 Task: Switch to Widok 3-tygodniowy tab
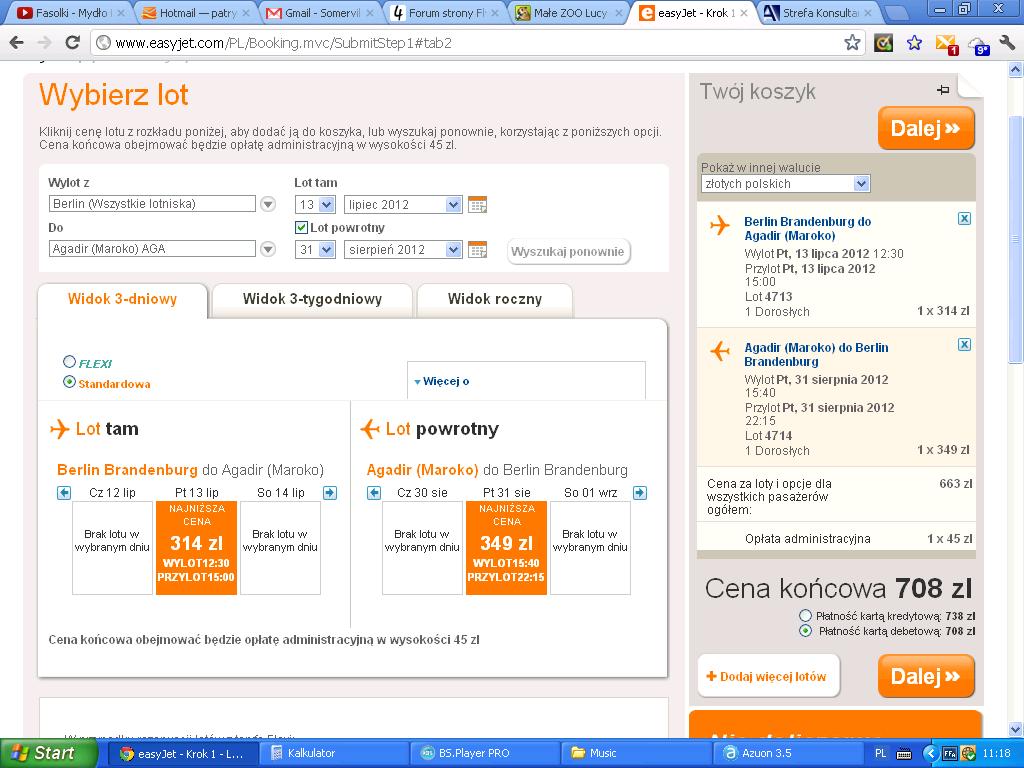312,300
